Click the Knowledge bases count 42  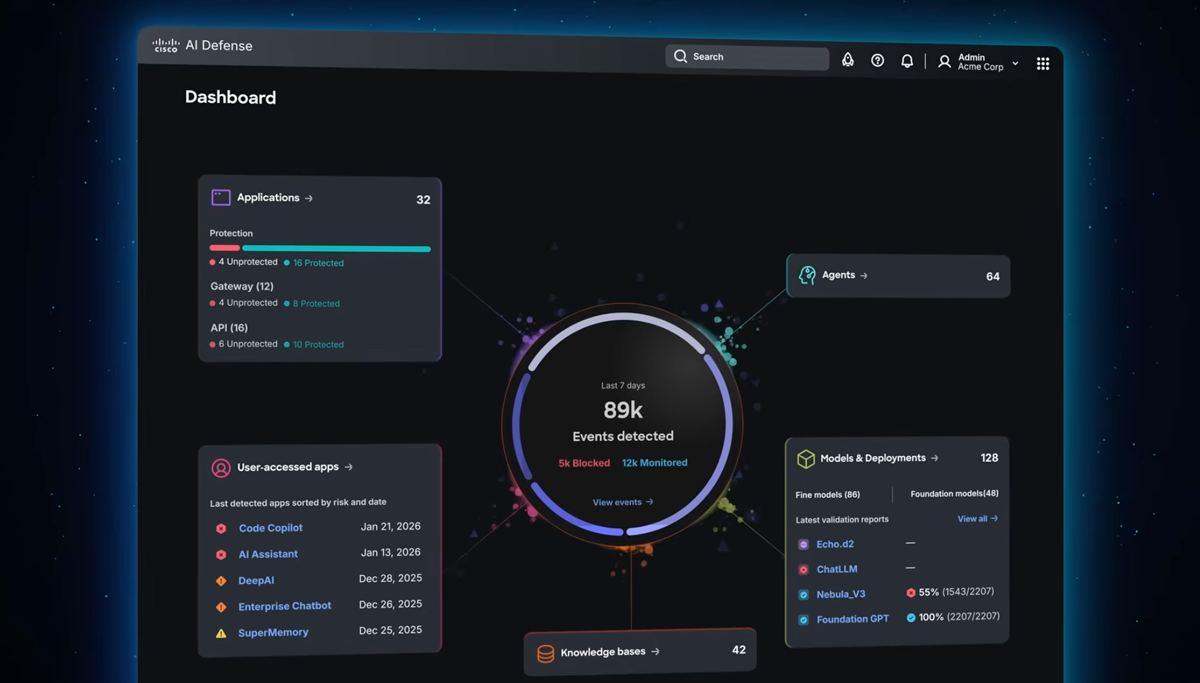(x=739, y=650)
